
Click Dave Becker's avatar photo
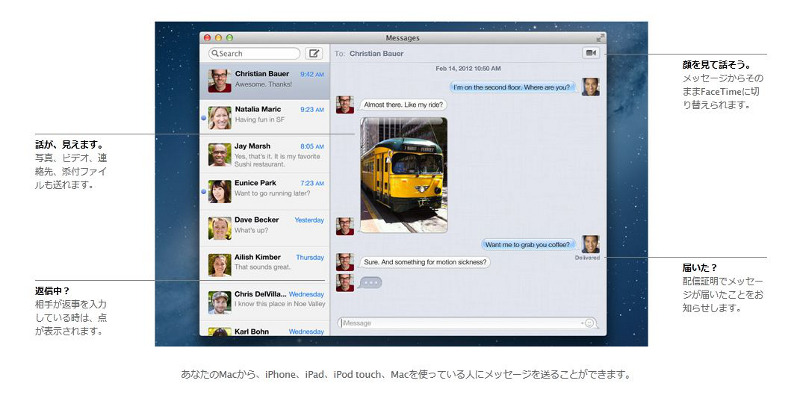pos(220,228)
